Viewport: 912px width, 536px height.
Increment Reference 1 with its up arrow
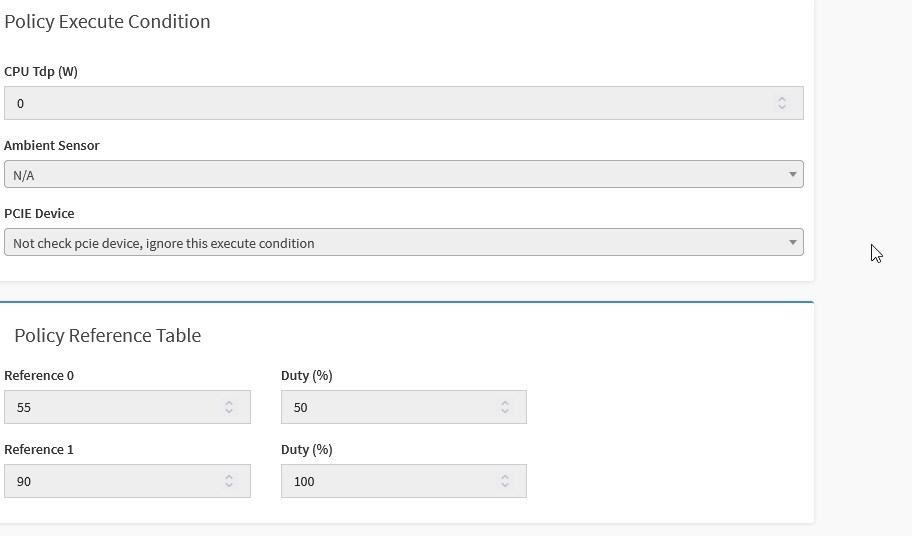[x=229, y=477]
